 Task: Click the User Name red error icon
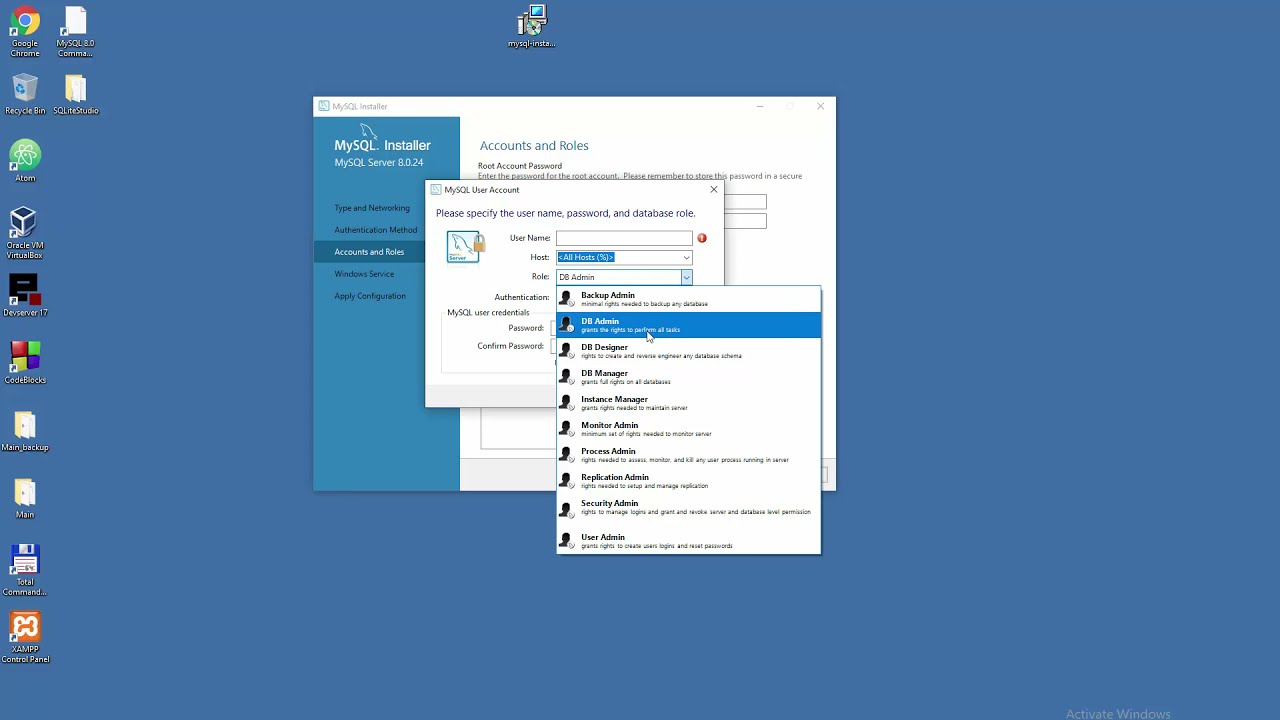(x=702, y=238)
